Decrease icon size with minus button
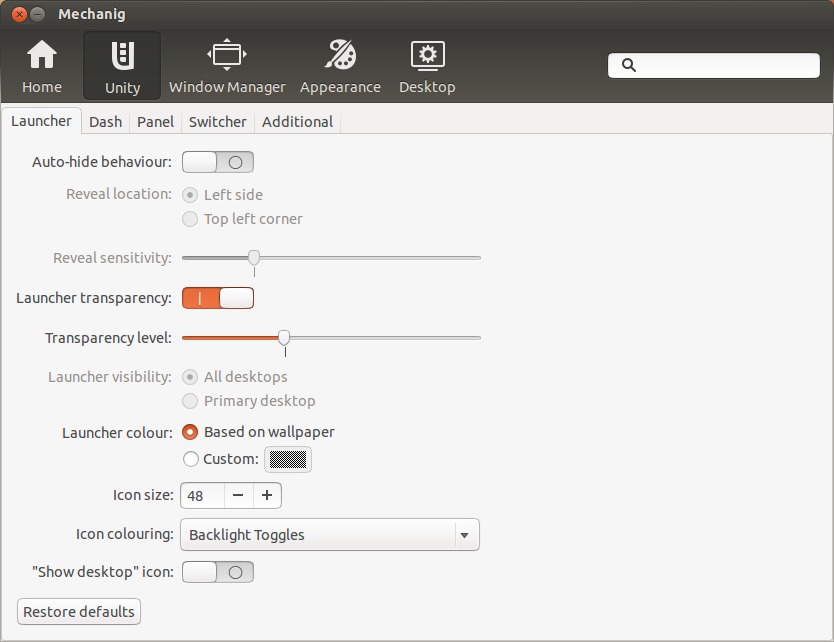The image size is (834, 642). [238, 496]
